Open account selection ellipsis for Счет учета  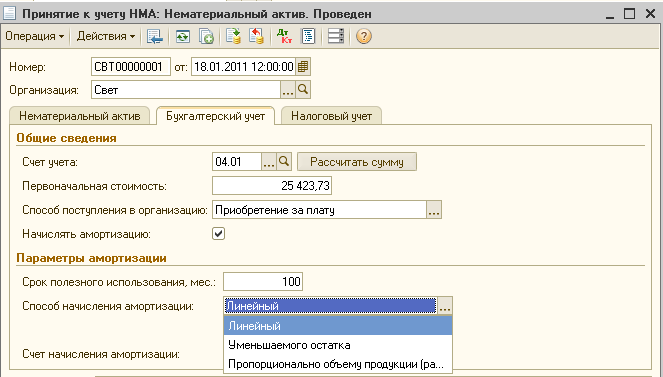pyautogui.click(x=269, y=162)
